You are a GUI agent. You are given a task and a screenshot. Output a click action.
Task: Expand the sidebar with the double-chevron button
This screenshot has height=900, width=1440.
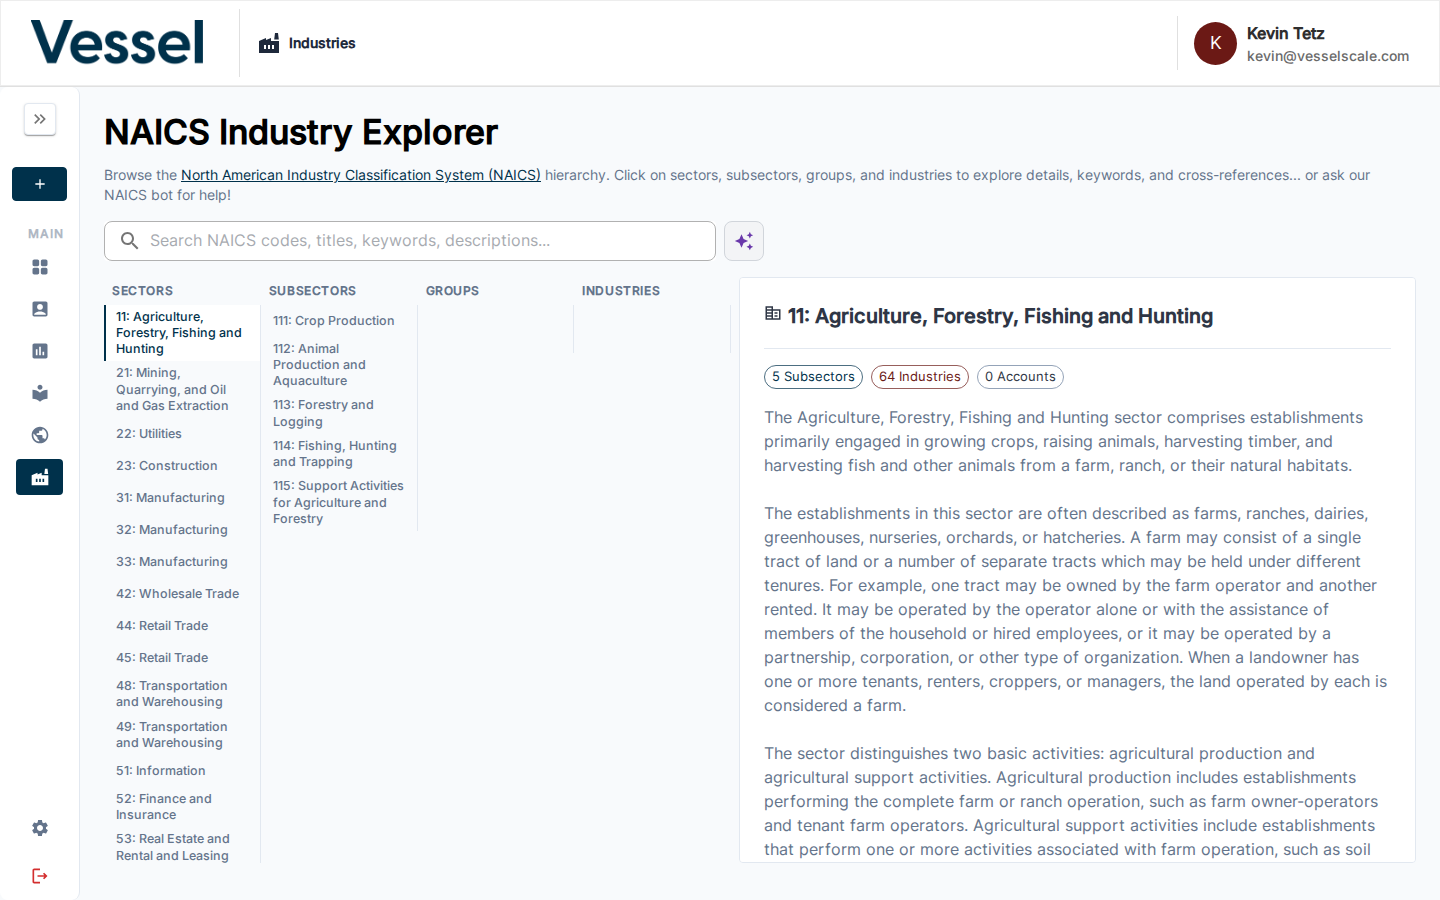[40, 119]
